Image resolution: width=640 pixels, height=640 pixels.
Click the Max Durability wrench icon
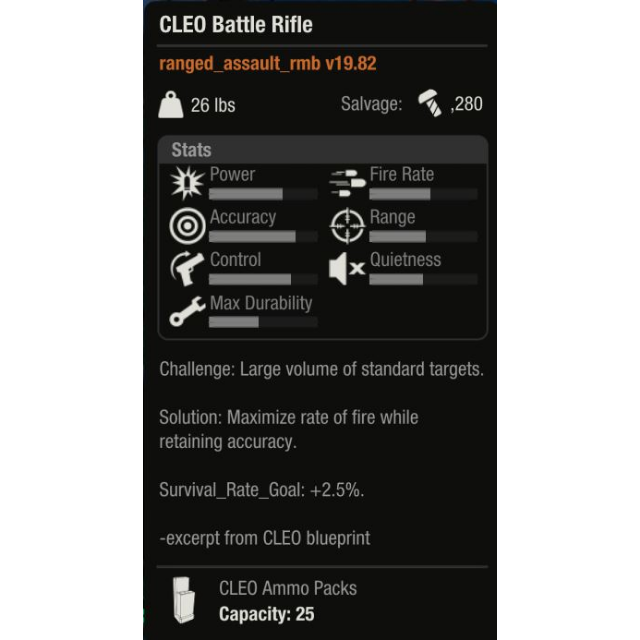pyautogui.click(x=187, y=313)
